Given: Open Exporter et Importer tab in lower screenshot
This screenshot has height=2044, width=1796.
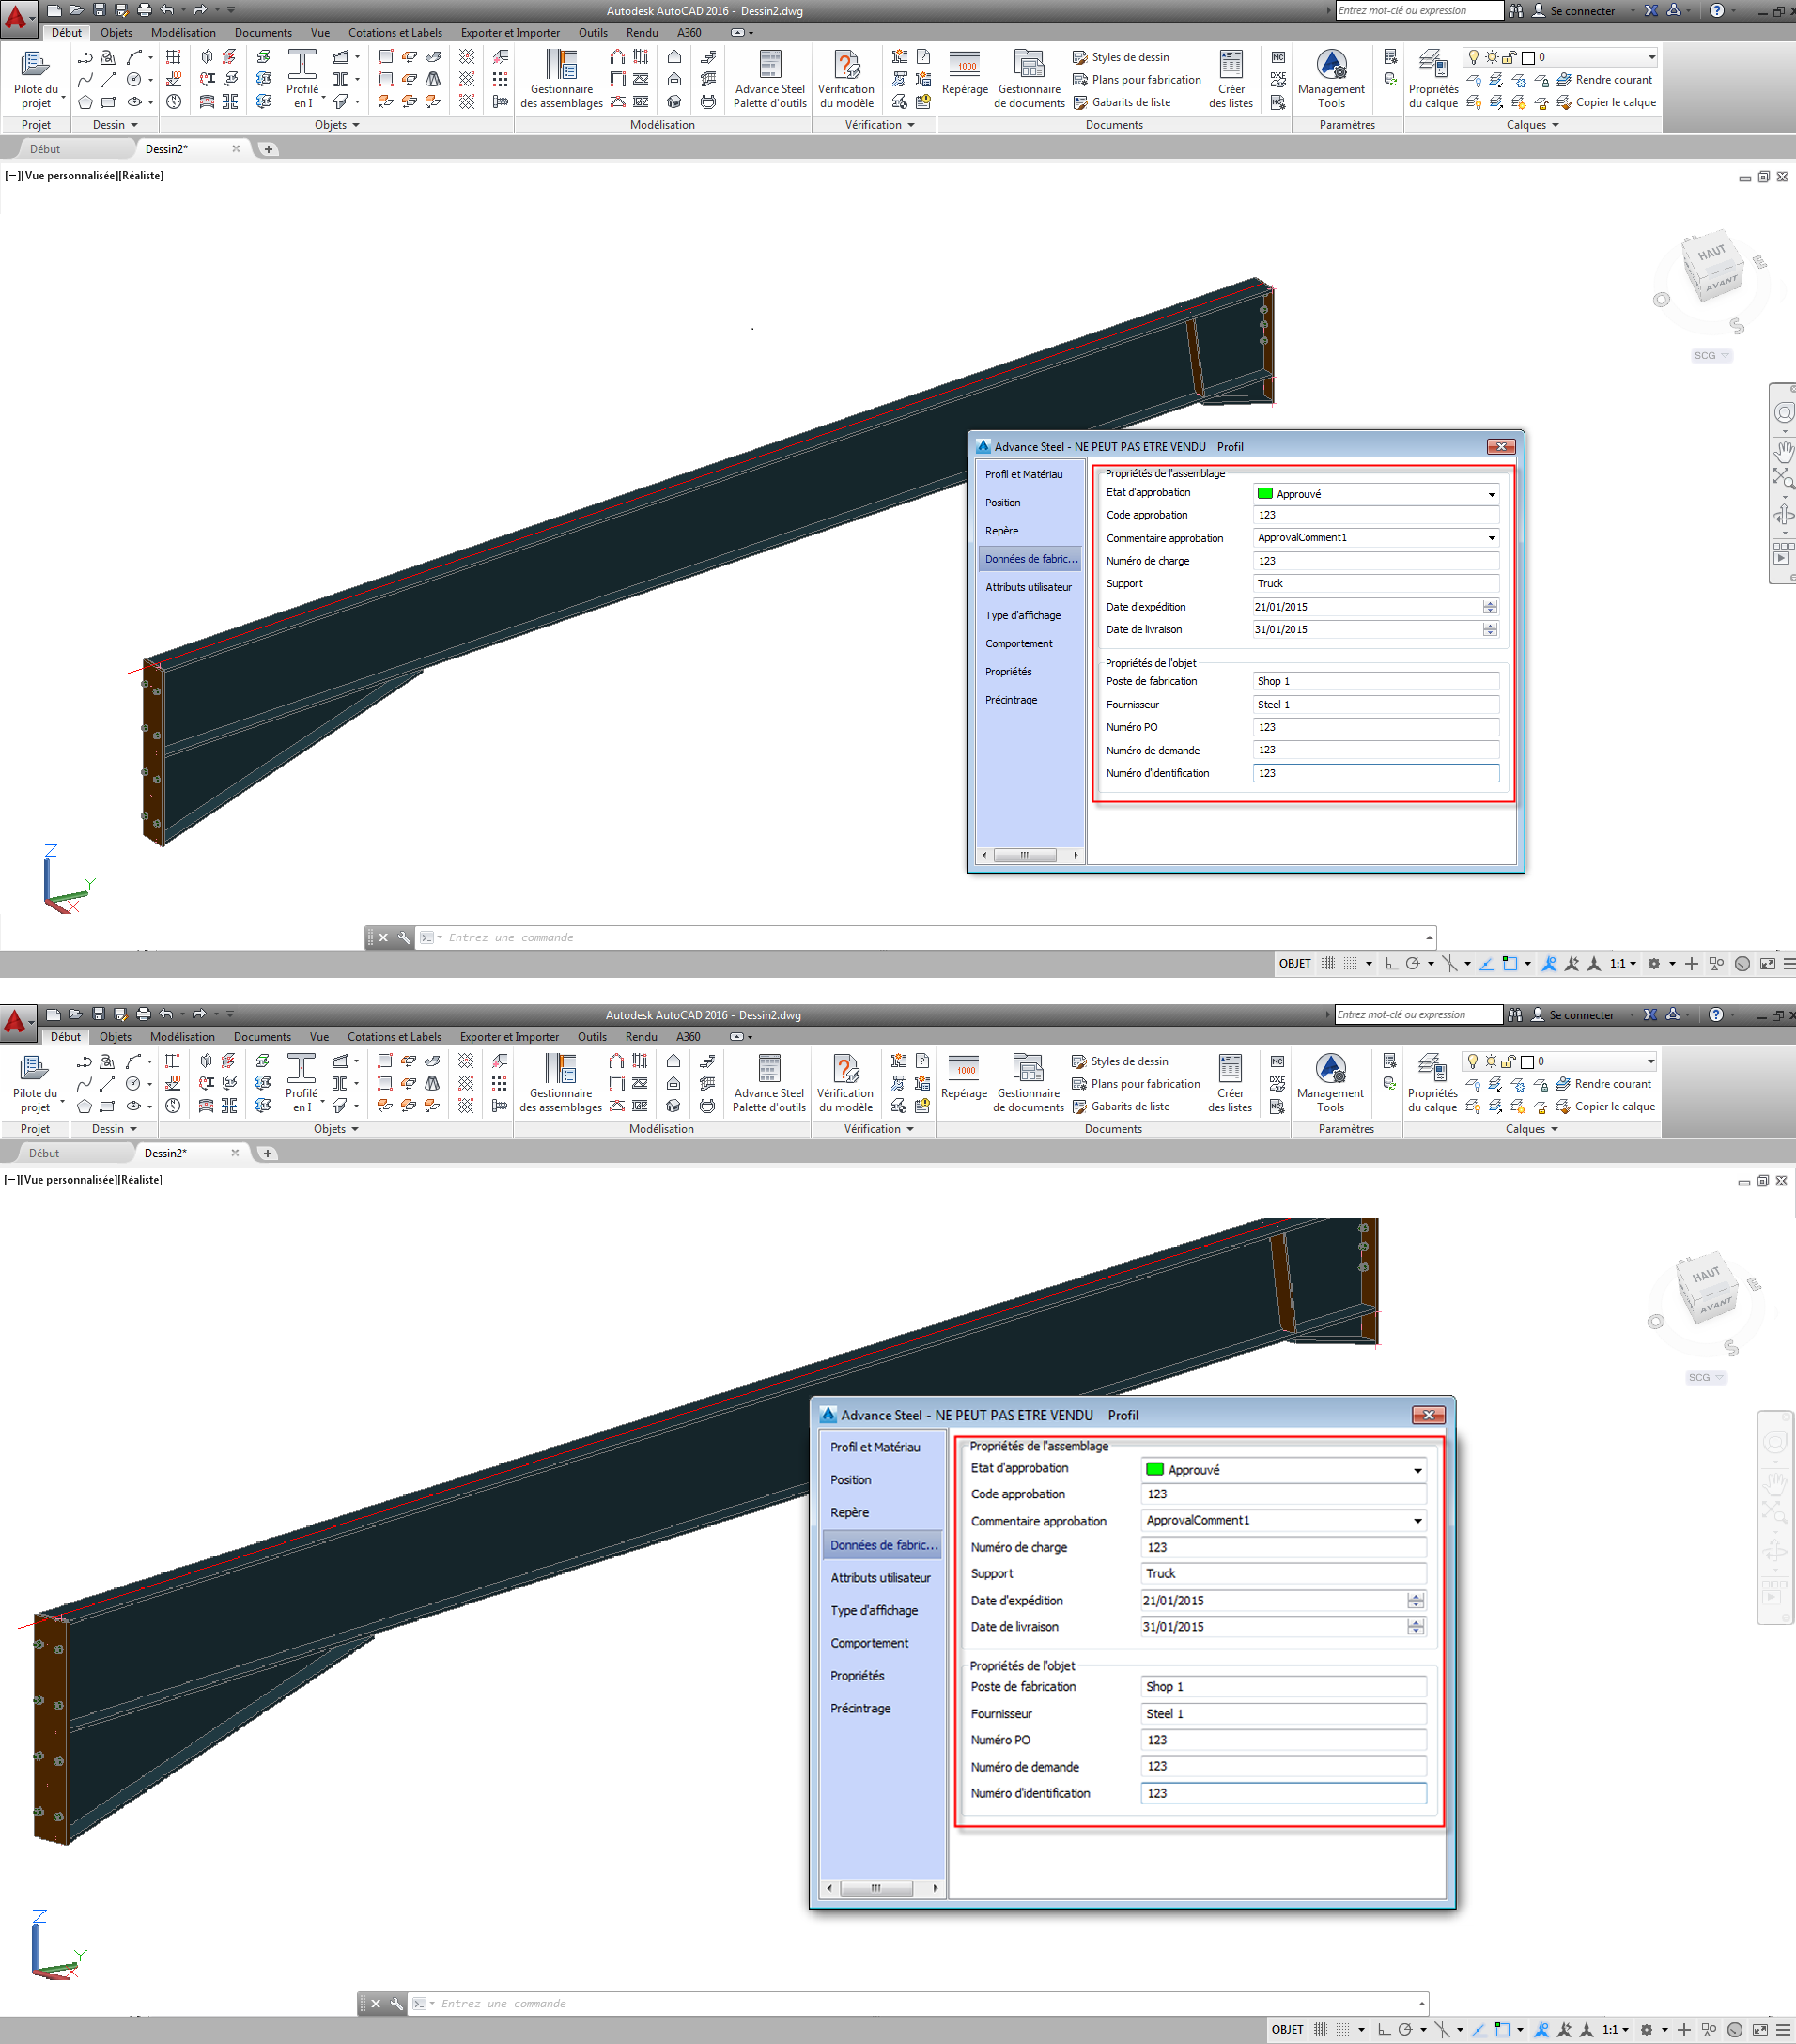Looking at the screenshot, I should tap(510, 1037).
